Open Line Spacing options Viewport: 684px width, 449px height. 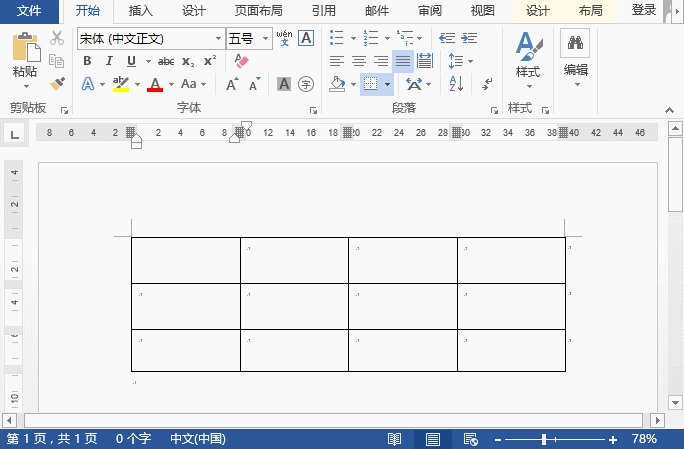tap(460, 61)
